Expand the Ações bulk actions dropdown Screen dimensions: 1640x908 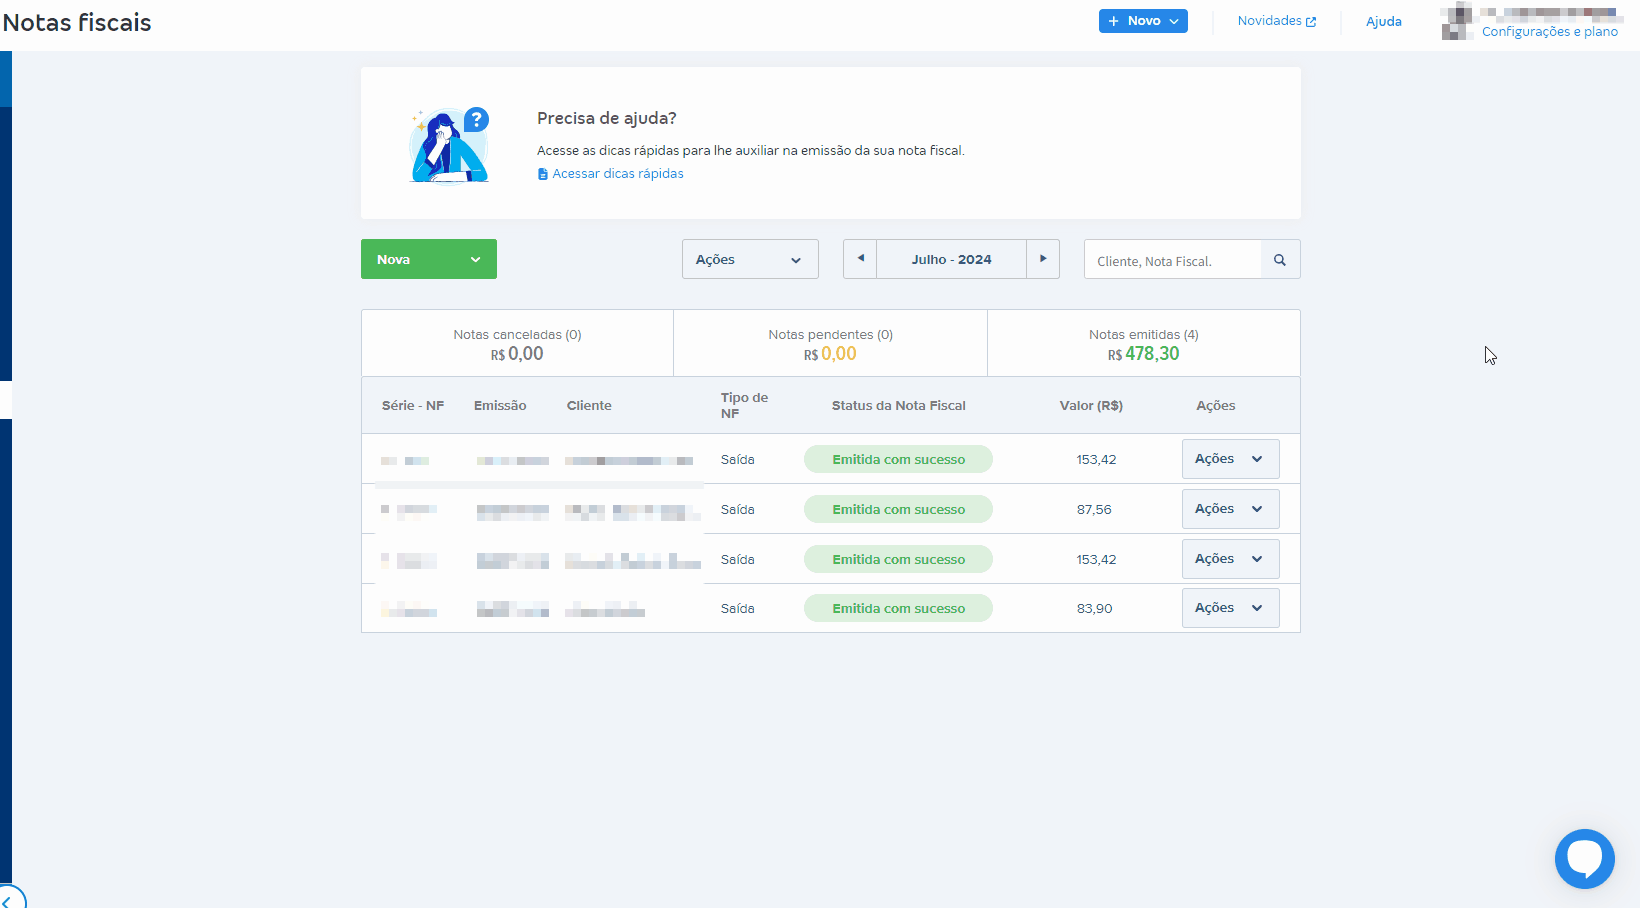(x=749, y=259)
